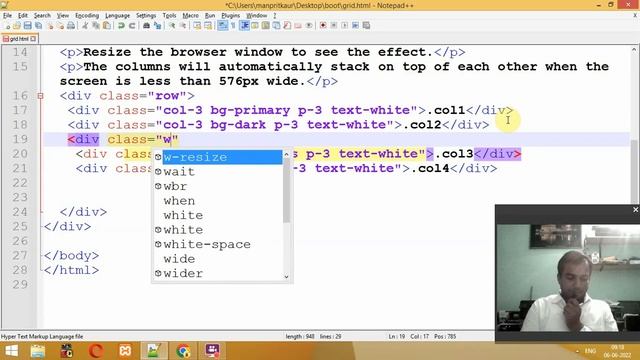The width and height of the screenshot is (640, 360).
Task: Open the File menu
Action: coord(7,16)
